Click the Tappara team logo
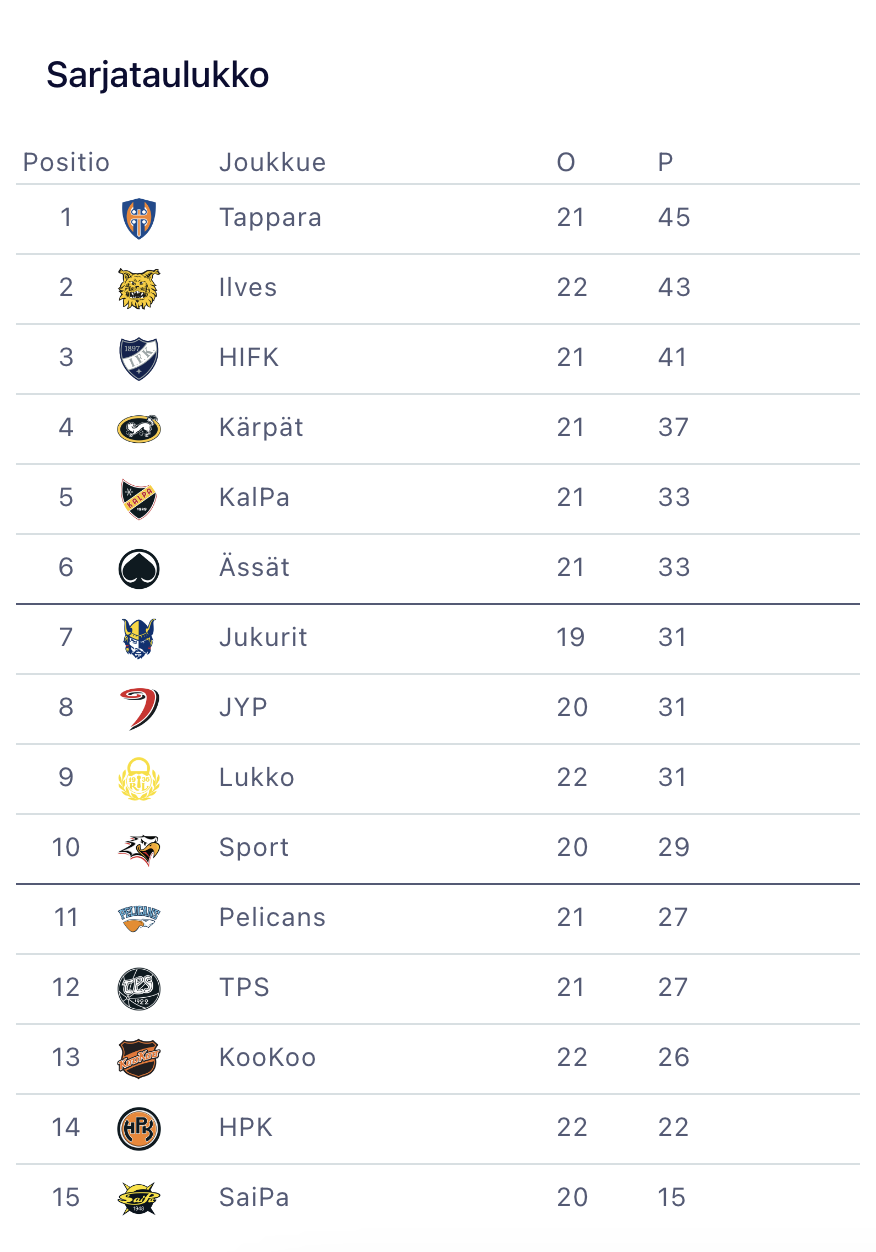Screen dimensions: 876x1252 (x=139, y=219)
